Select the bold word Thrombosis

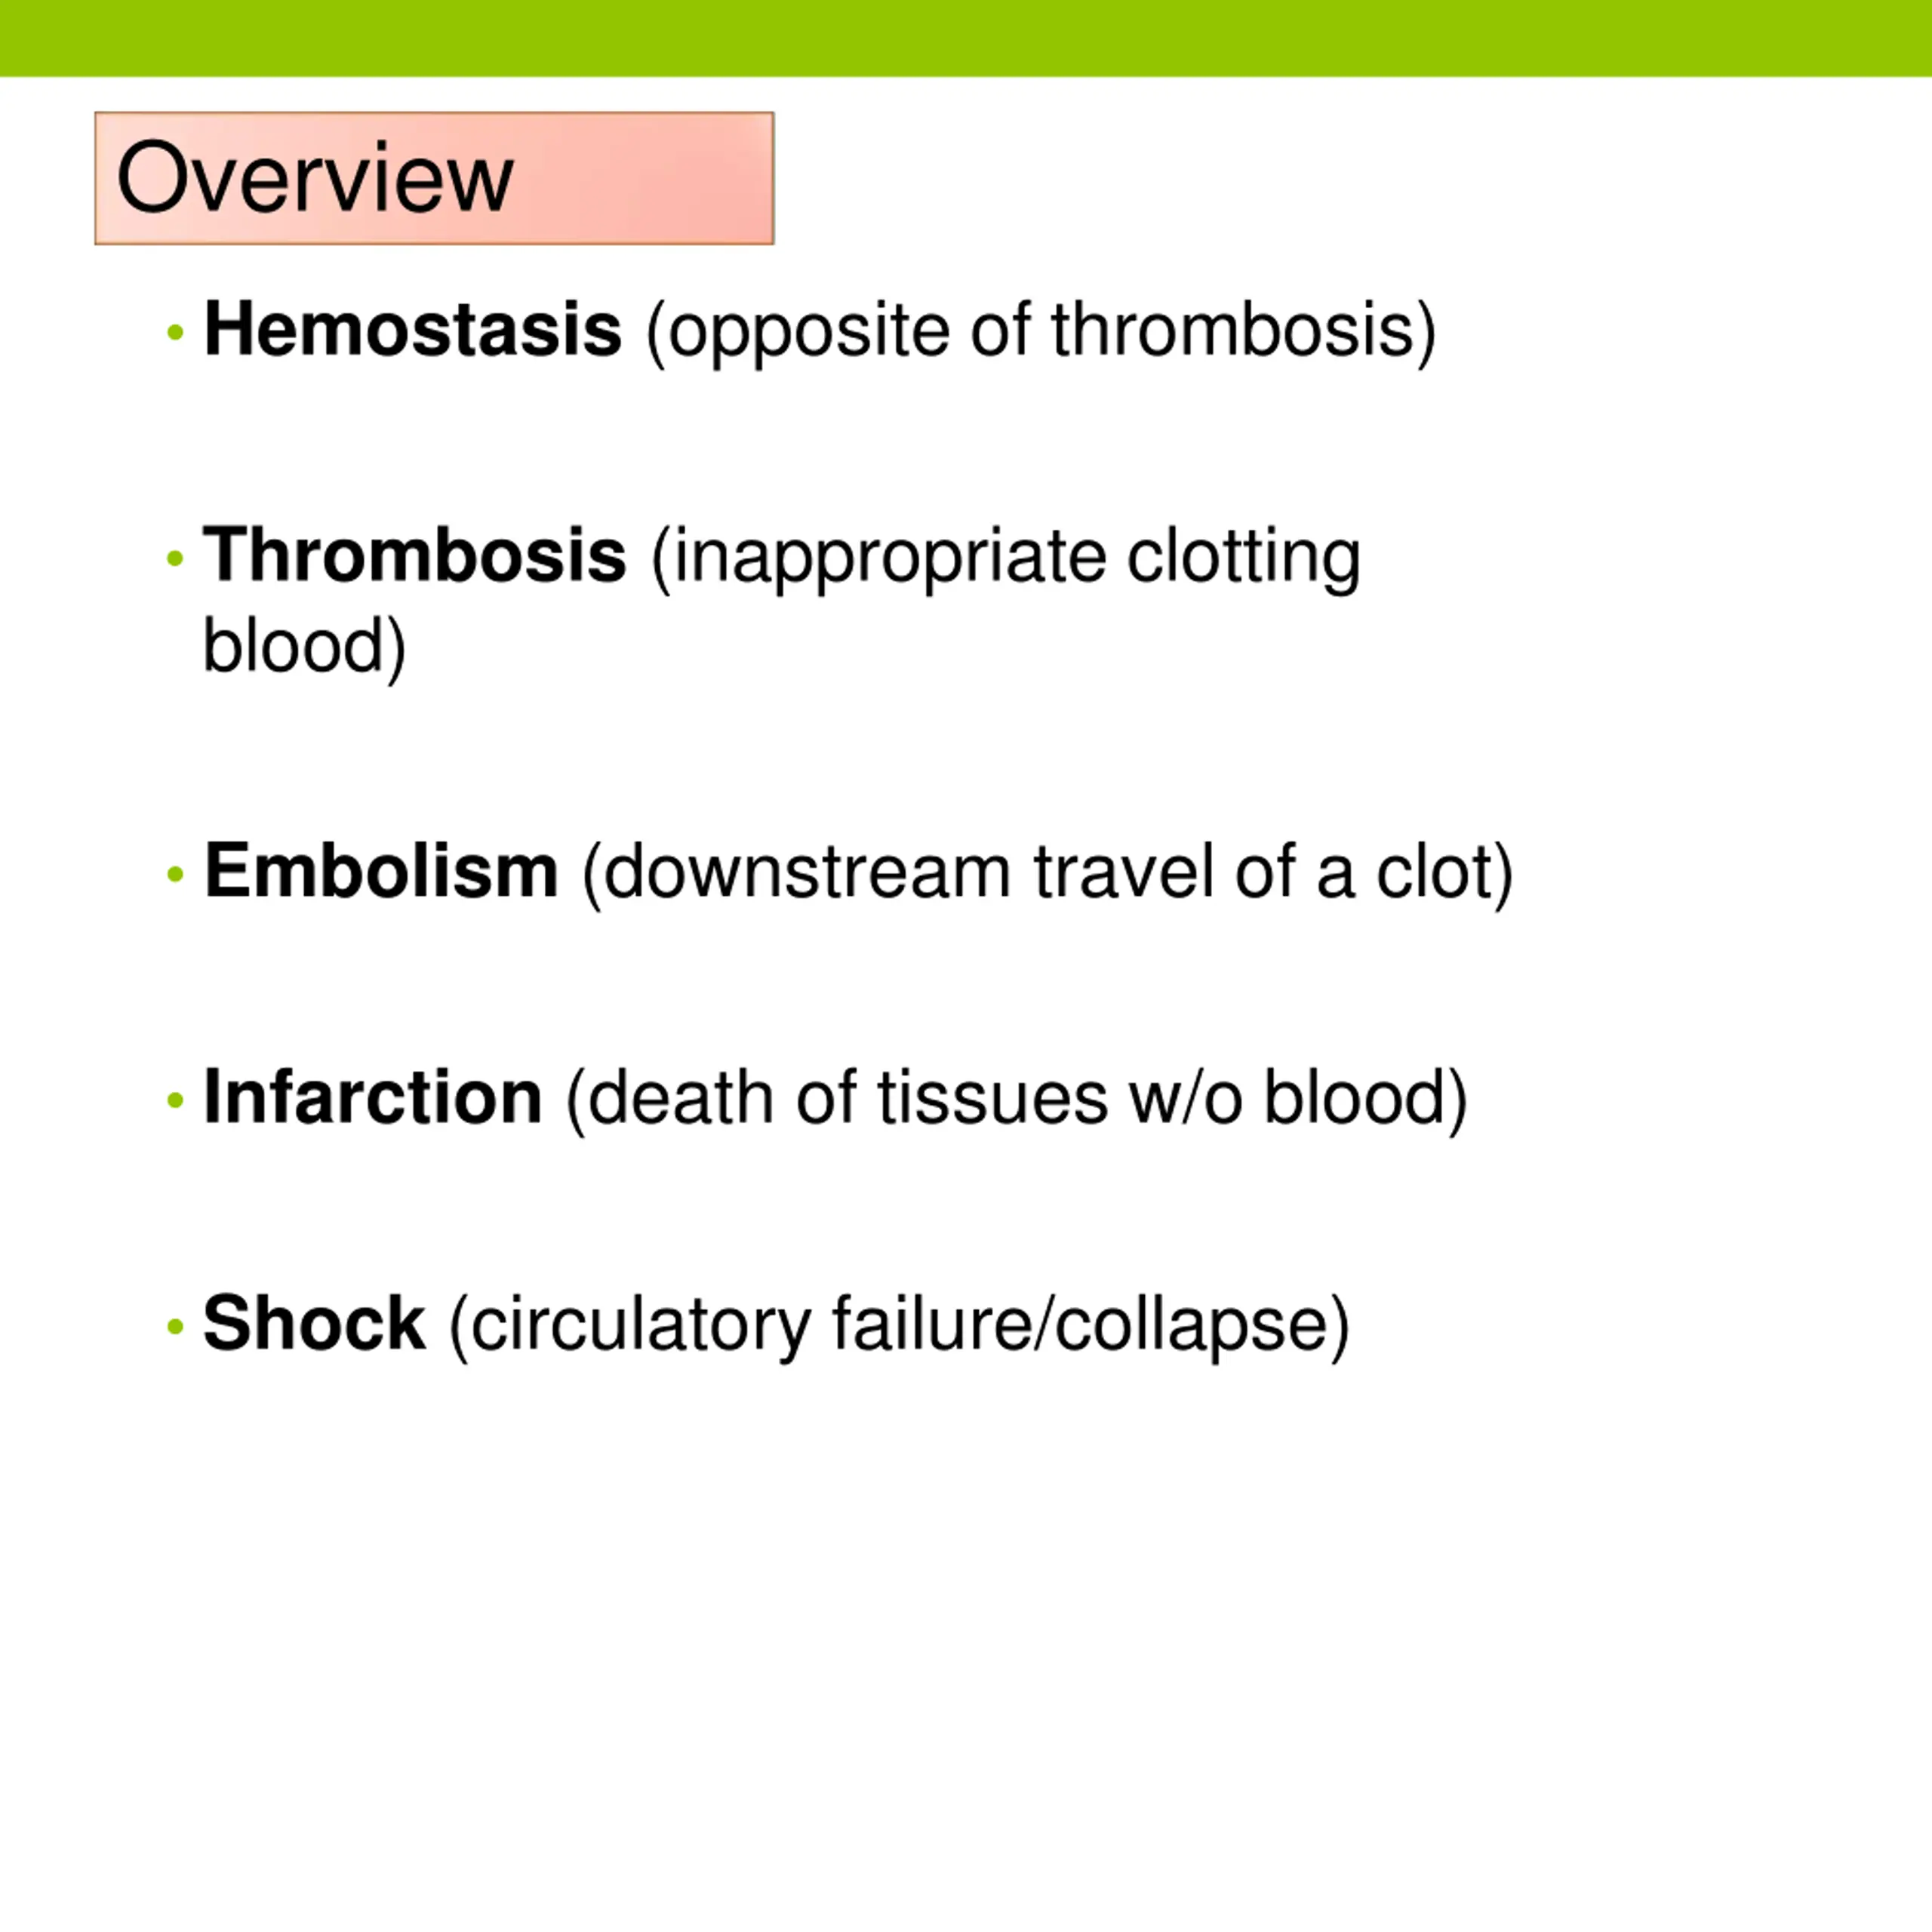(415, 555)
